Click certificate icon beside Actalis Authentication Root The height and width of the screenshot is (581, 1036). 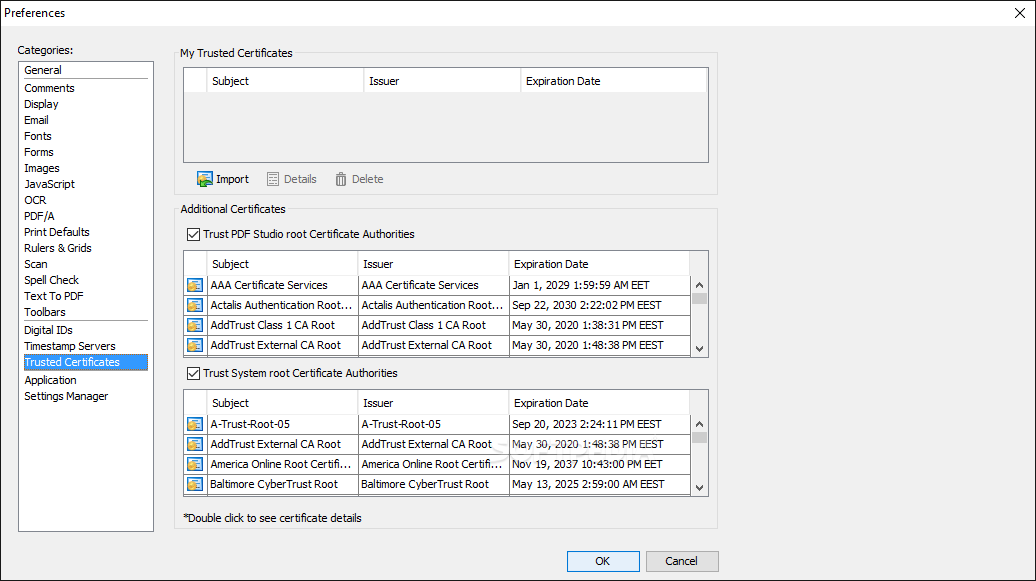[x=195, y=305]
